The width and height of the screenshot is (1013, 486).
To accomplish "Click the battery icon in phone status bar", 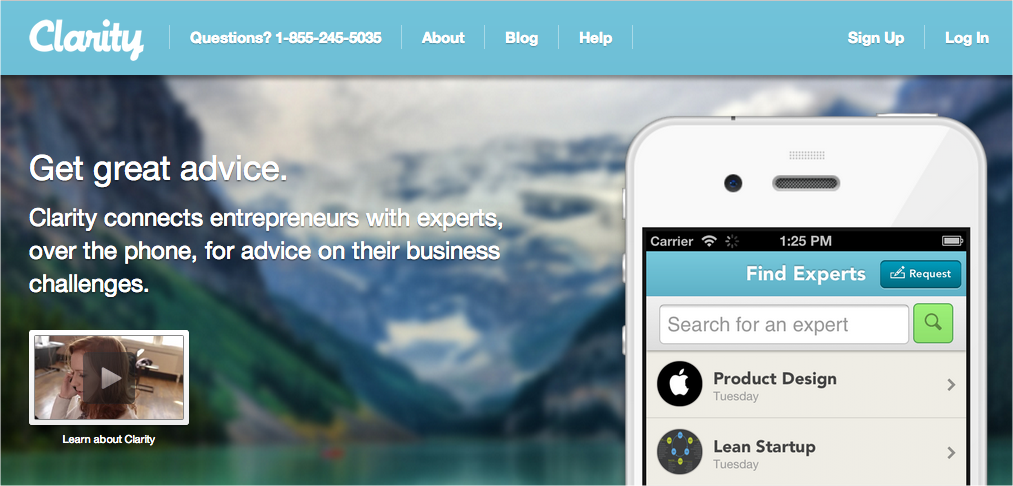I will 952,241.
